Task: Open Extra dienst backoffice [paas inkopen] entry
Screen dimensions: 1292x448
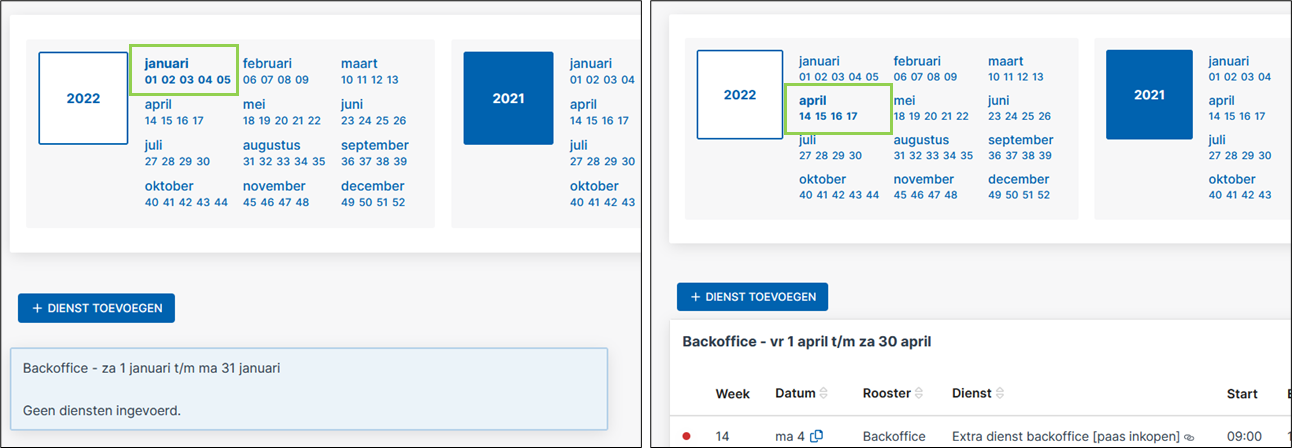Action: pos(1066,437)
